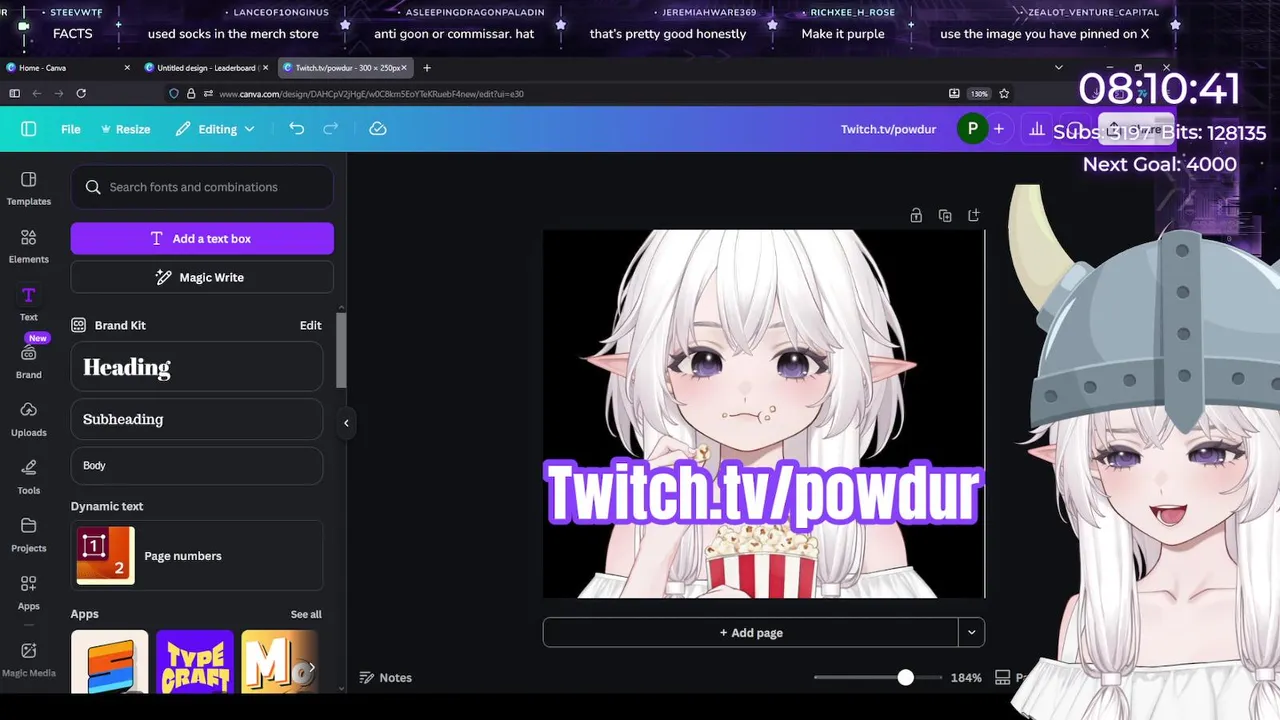Click the green P profile avatar
Image resolution: width=1280 pixels, height=720 pixels.
click(x=971, y=129)
